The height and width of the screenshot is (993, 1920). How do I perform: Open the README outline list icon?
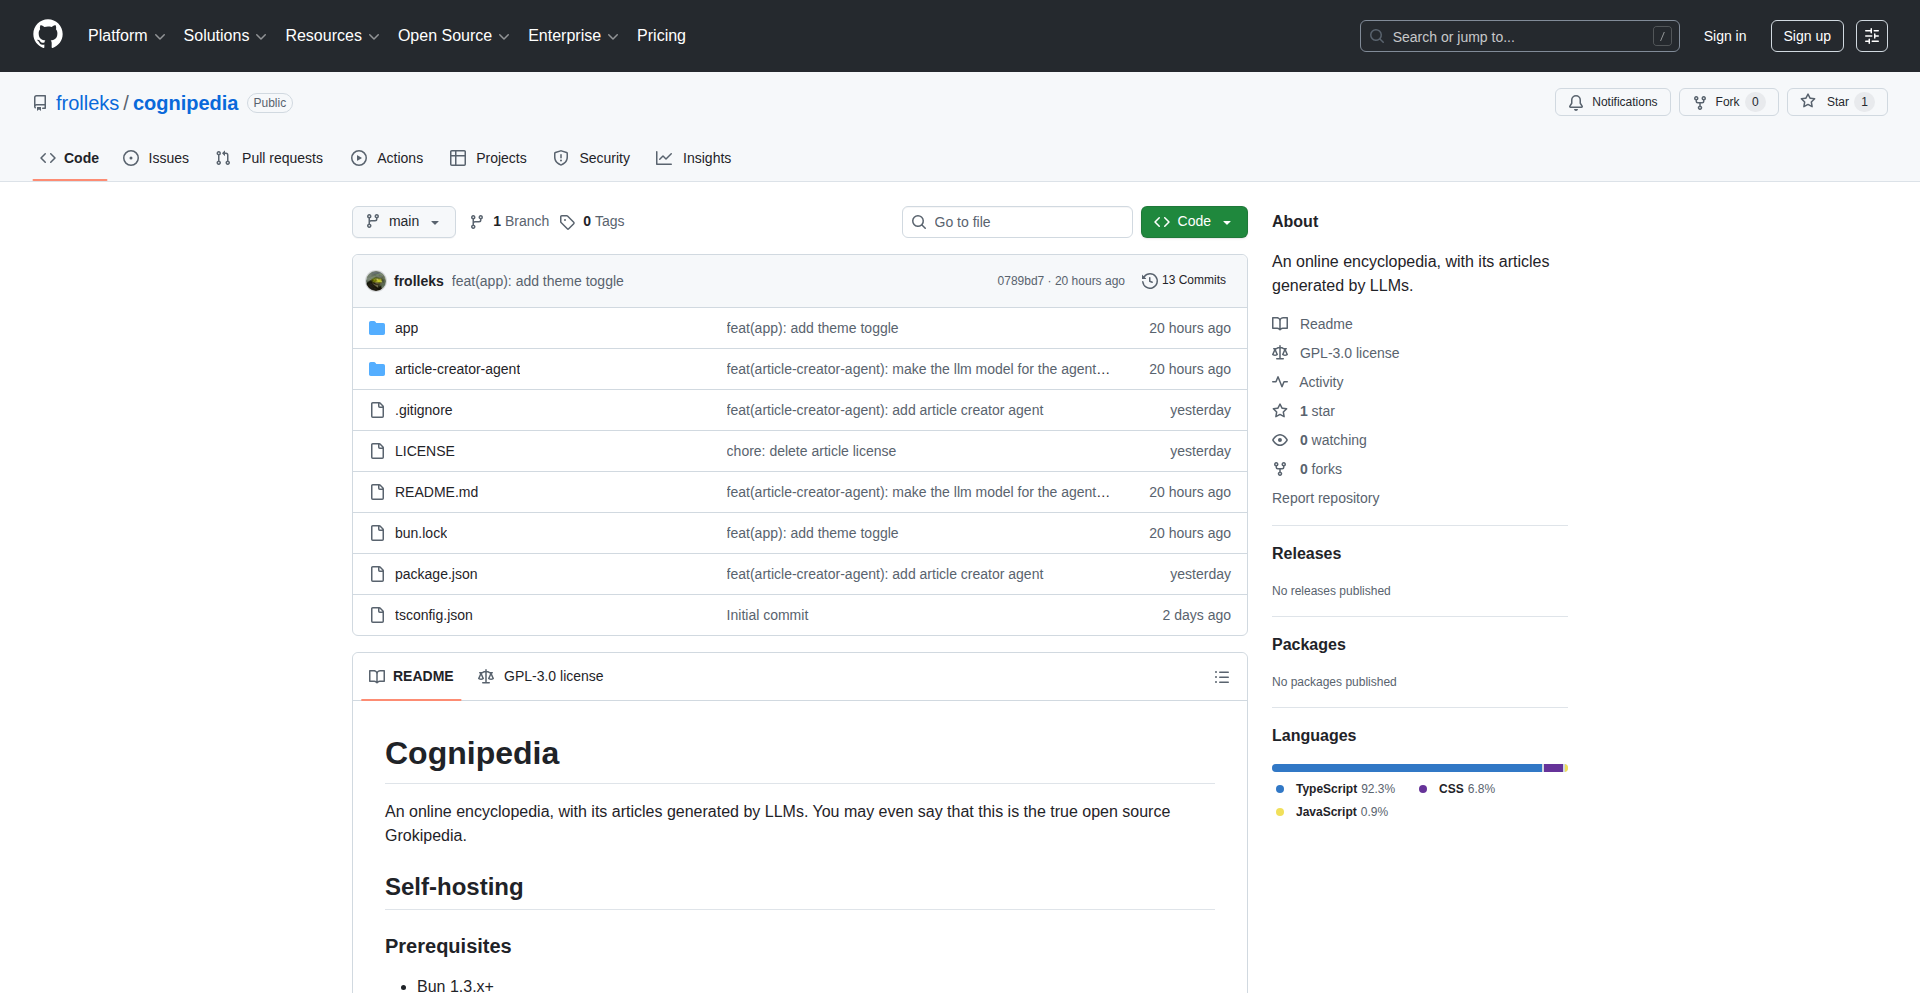click(1221, 677)
